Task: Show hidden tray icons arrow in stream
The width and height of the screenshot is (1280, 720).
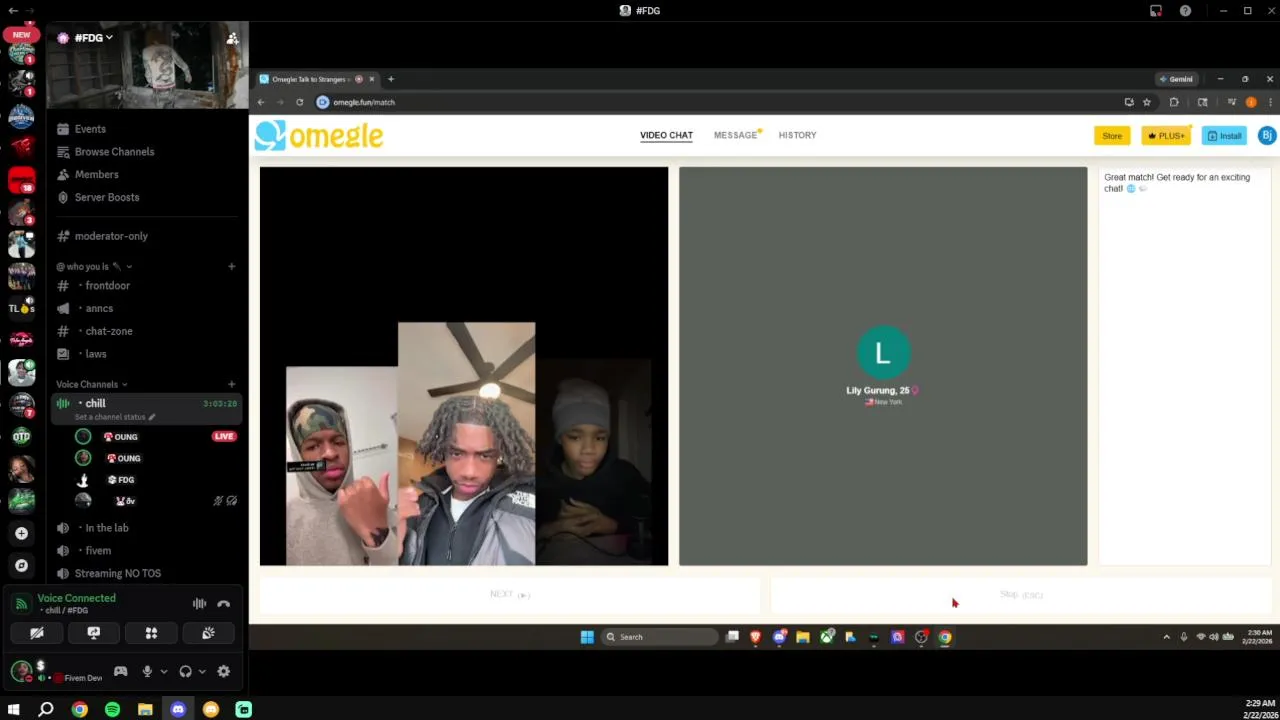Action: click(1166, 637)
